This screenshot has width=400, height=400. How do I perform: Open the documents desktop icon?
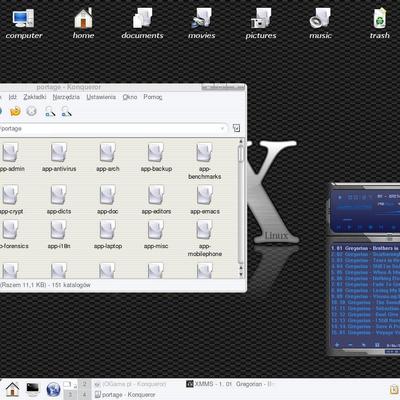coord(142,23)
